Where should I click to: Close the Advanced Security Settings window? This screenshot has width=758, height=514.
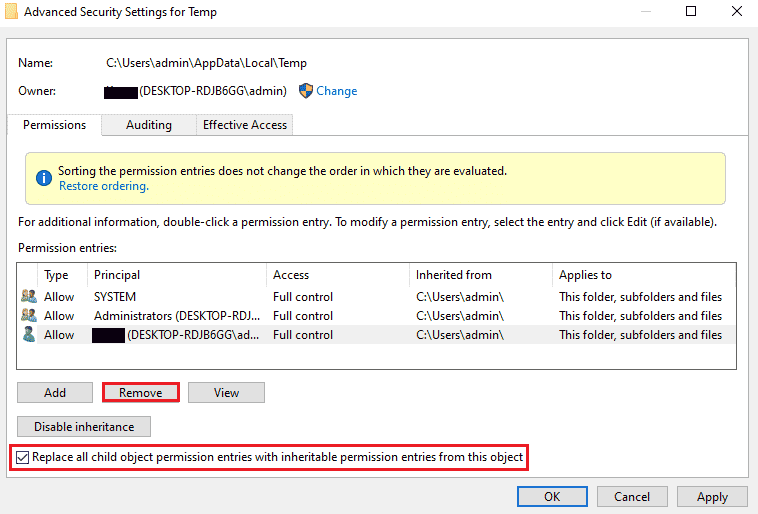coord(737,11)
